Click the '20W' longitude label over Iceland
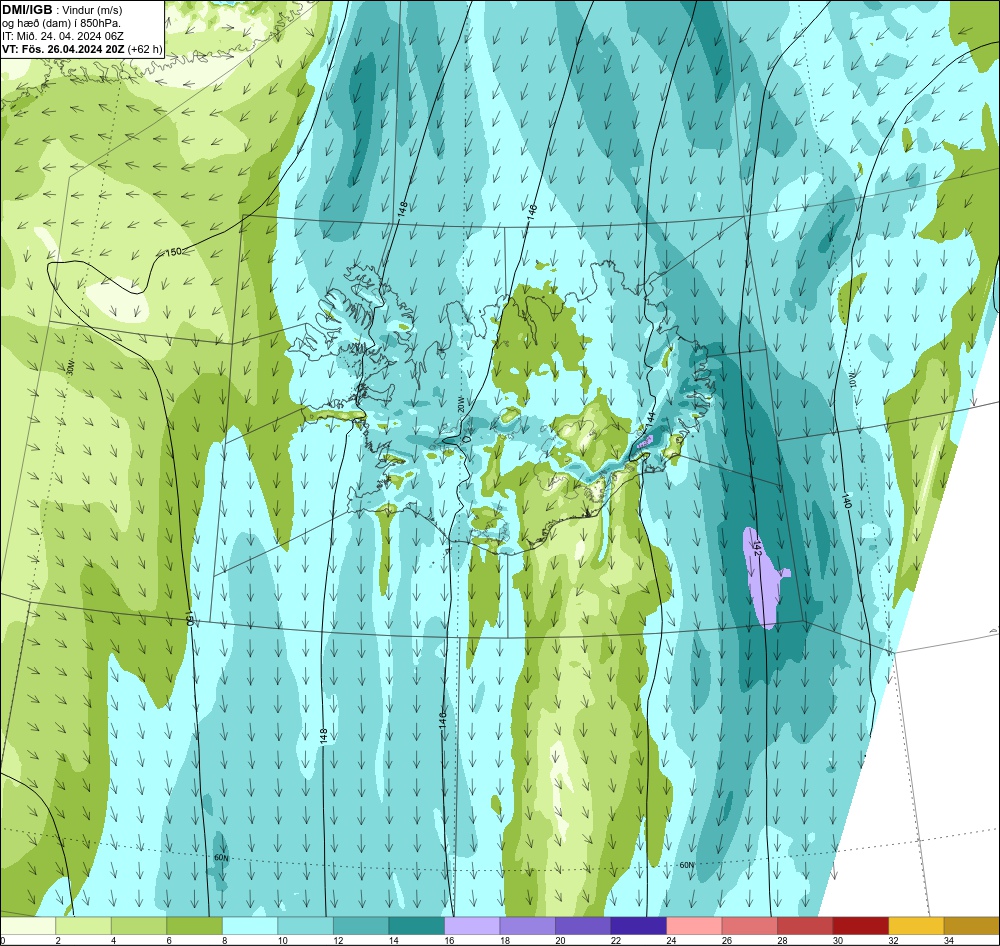Viewport: 1000px width, 946px height. point(460,404)
